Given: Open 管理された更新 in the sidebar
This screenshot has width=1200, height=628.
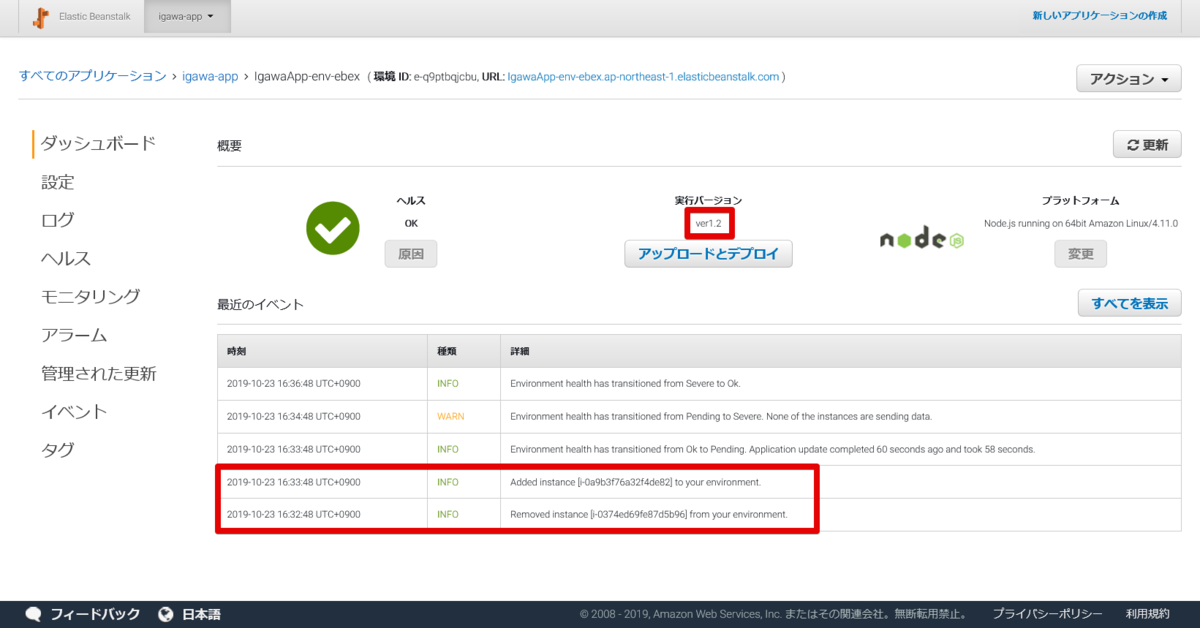Looking at the screenshot, I should point(98,373).
